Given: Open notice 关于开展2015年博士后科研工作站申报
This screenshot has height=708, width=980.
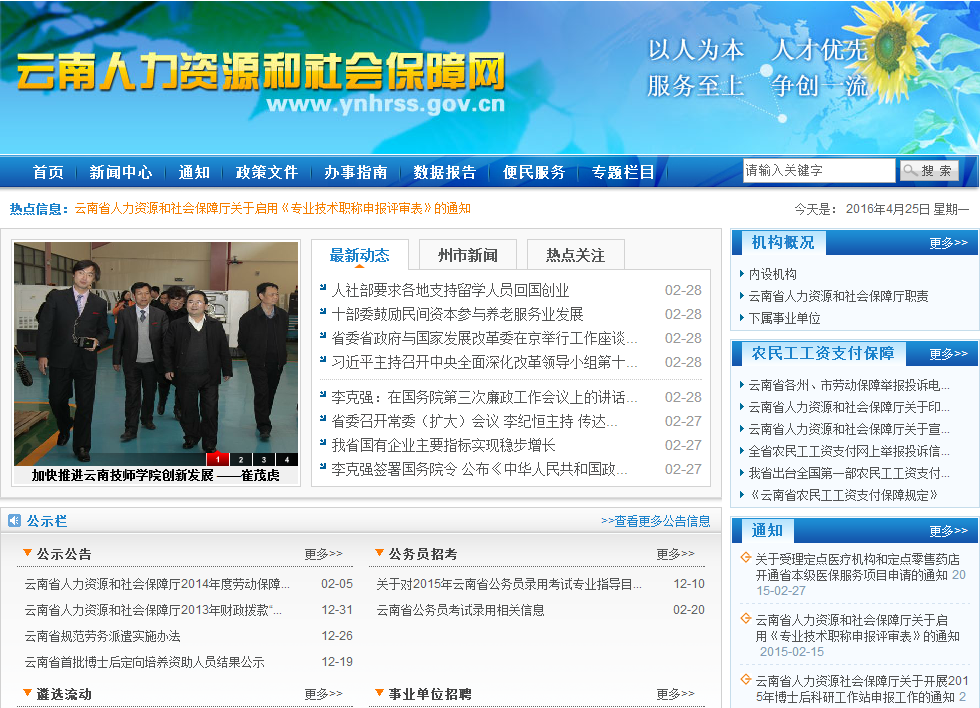Looking at the screenshot, I should pyautogui.click(x=861, y=688).
